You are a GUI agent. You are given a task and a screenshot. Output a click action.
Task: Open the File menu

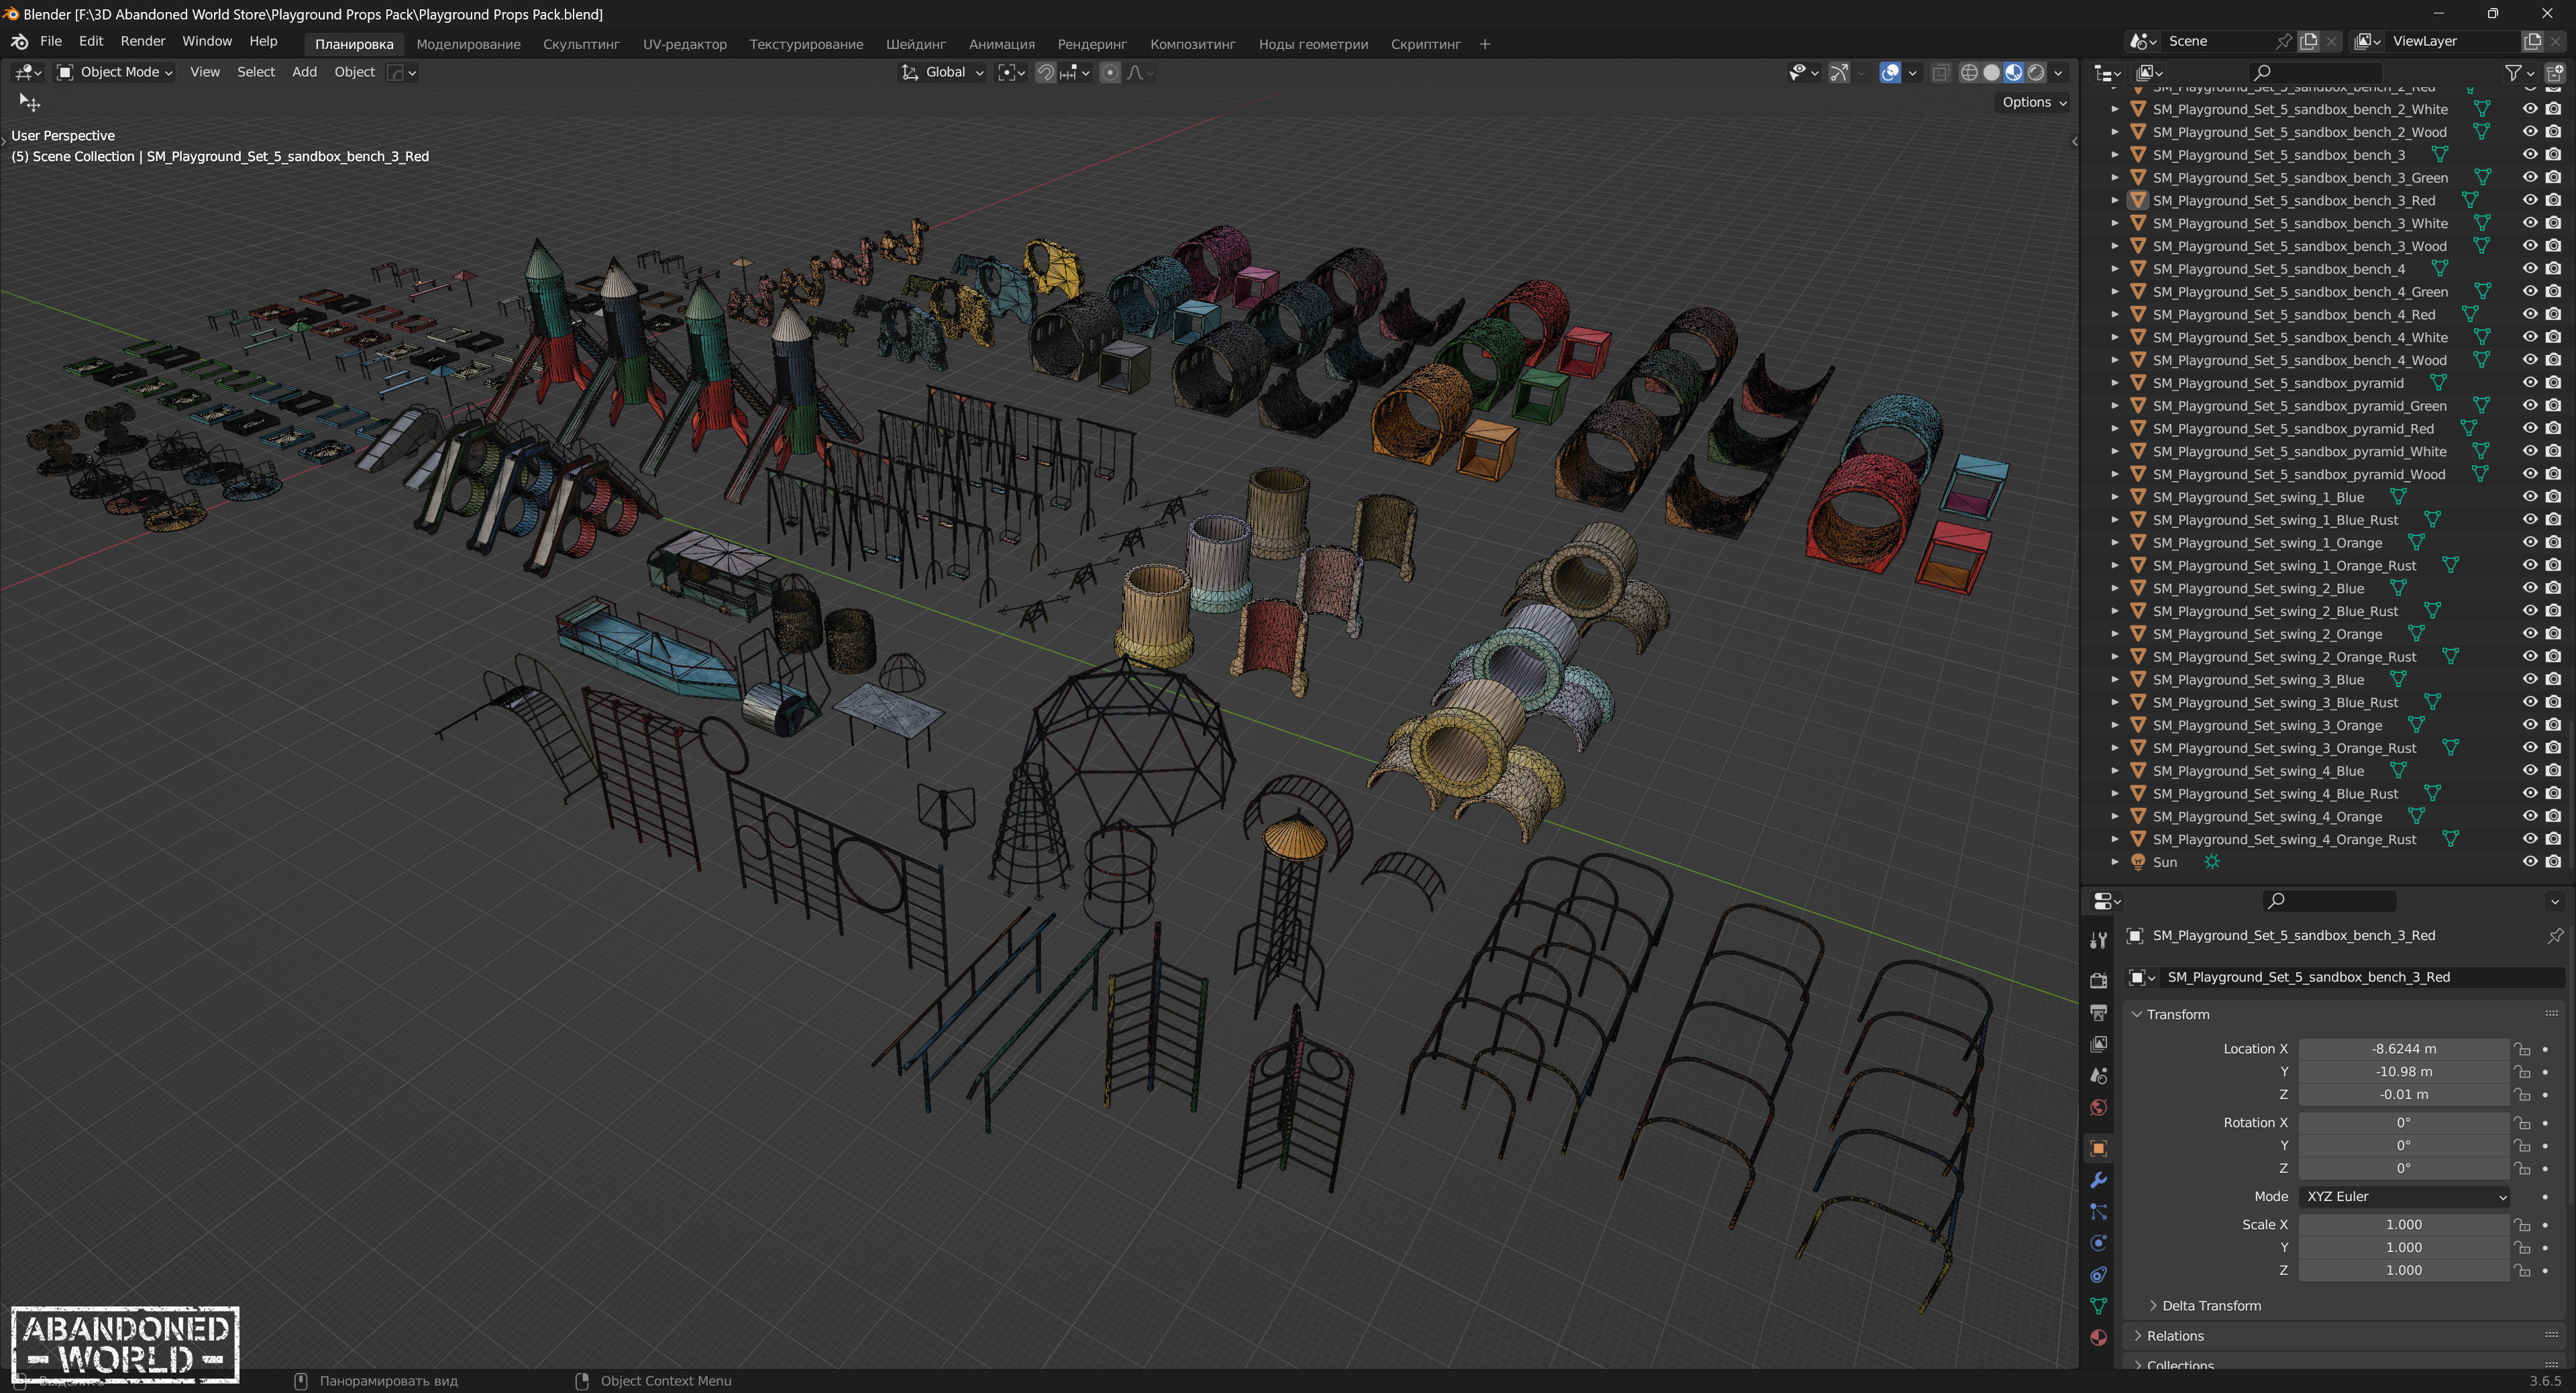(x=51, y=41)
